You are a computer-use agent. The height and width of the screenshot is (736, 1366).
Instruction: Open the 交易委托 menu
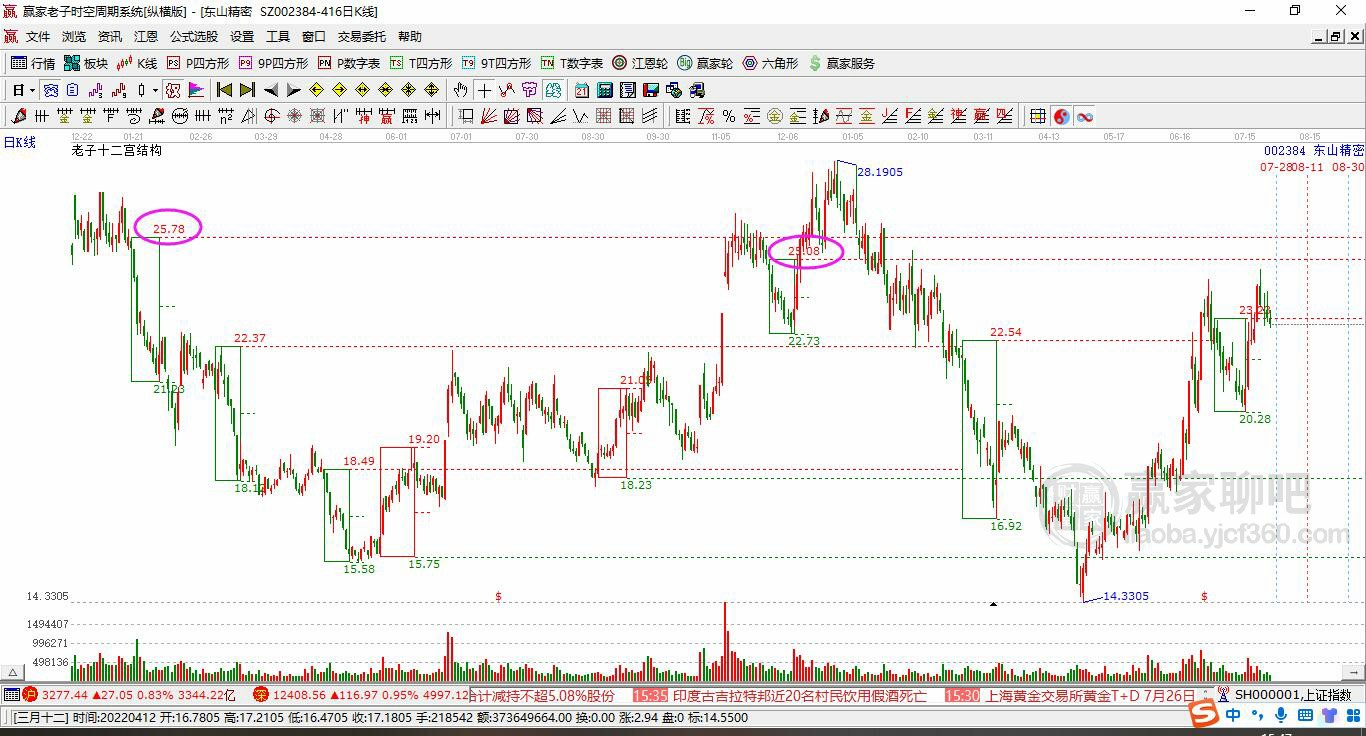click(x=361, y=37)
